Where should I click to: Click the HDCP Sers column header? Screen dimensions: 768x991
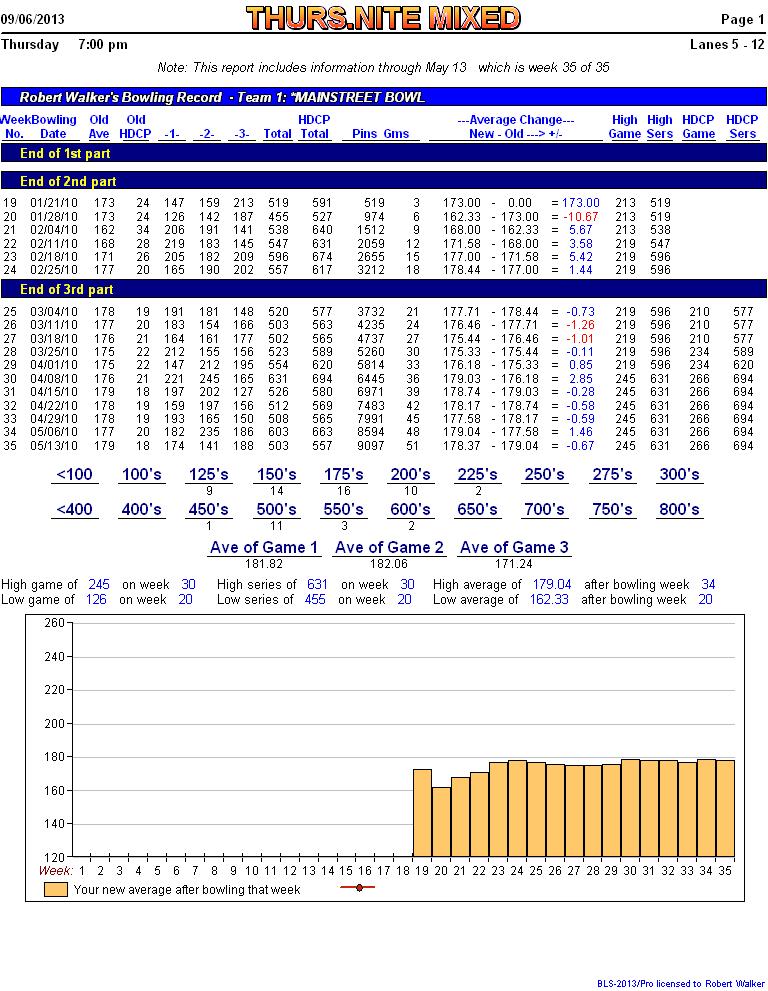pyautogui.click(x=742, y=126)
